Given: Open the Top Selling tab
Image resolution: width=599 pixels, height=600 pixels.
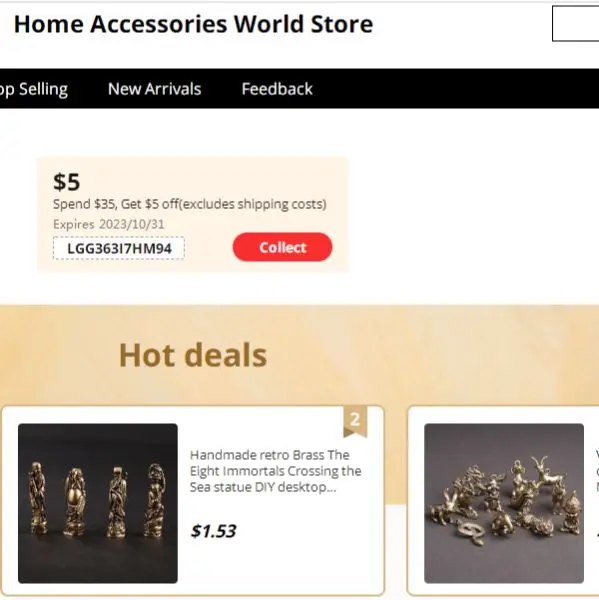Looking at the screenshot, I should tap(34, 89).
